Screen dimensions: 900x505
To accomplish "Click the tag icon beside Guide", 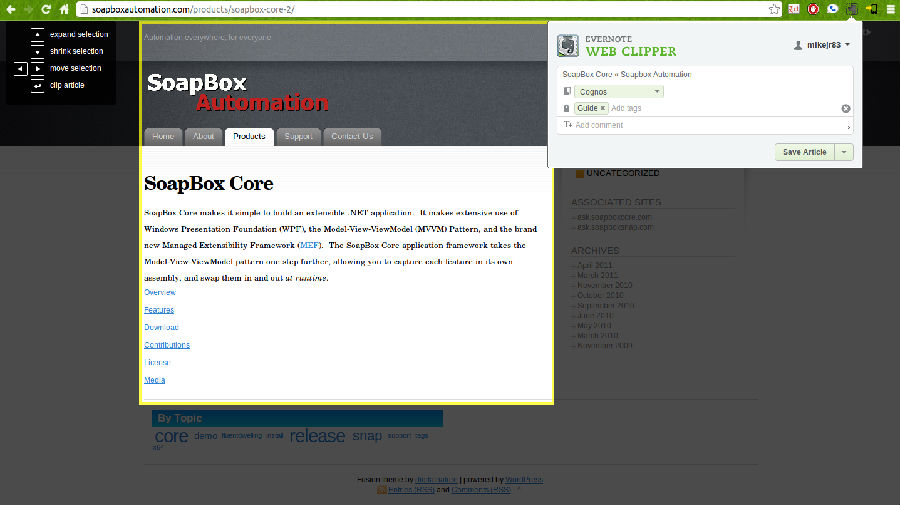I will click(567, 108).
